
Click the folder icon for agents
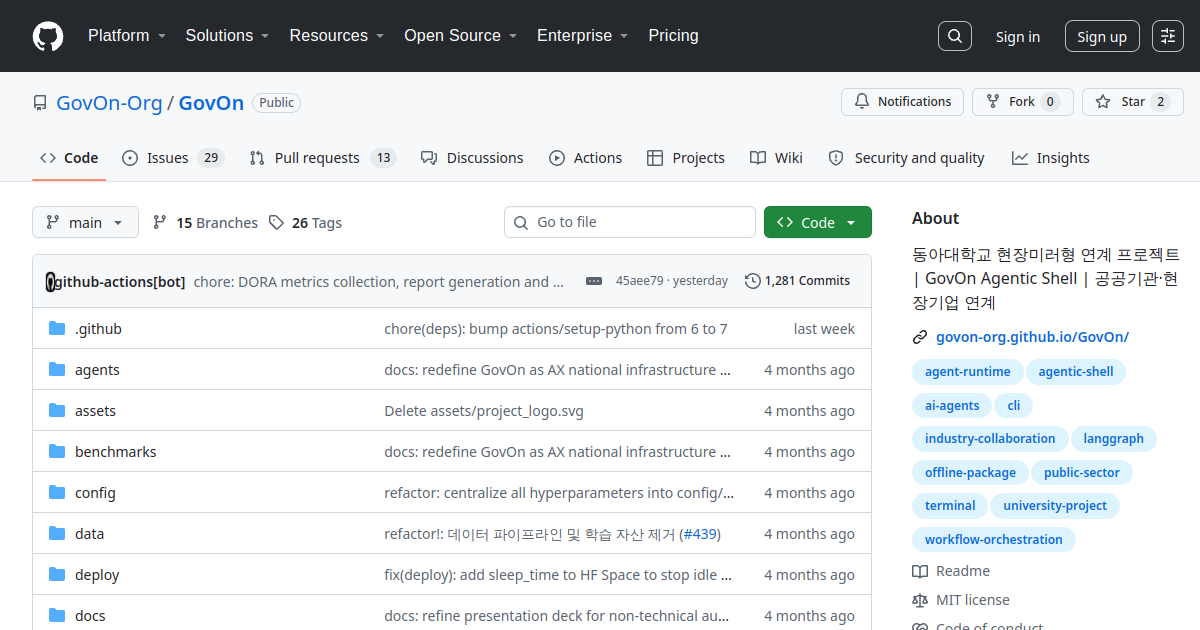click(57, 370)
